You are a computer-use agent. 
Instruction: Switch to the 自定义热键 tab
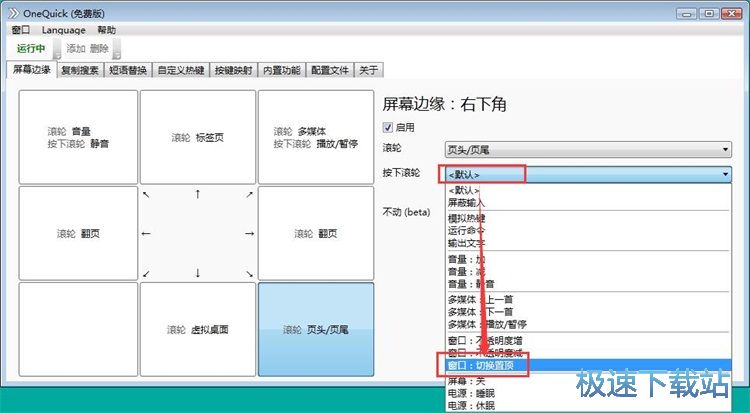[181, 70]
